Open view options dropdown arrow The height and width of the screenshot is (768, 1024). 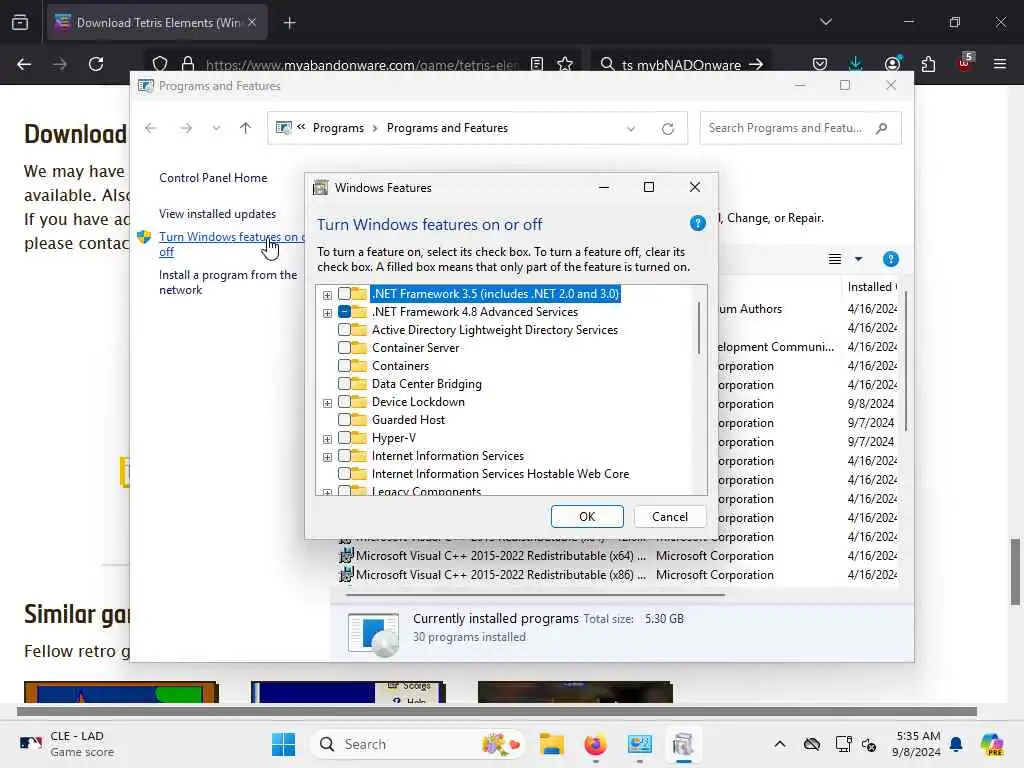click(x=858, y=259)
